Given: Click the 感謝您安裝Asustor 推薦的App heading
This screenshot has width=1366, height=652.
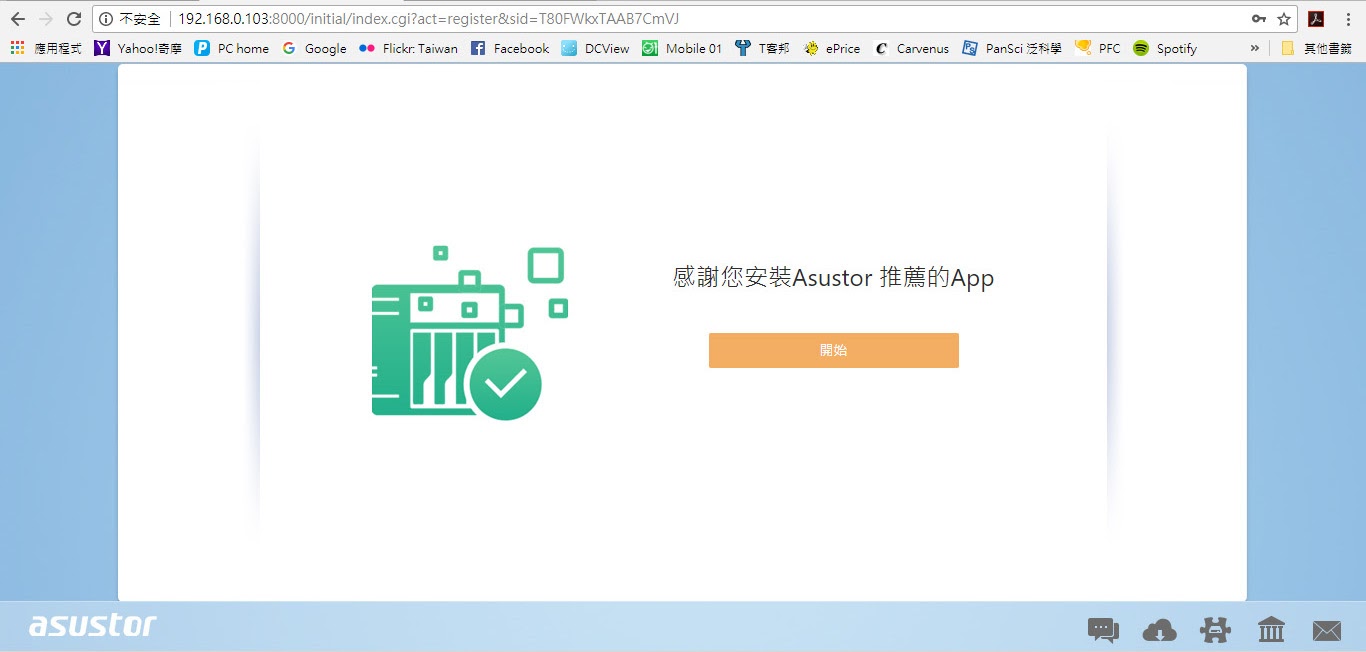Looking at the screenshot, I should point(833,277).
